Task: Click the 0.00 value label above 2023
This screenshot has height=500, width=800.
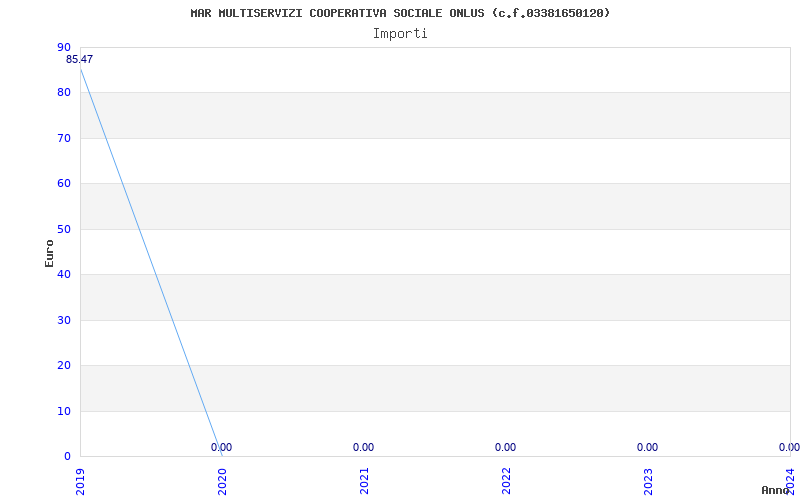Action: tap(647, 447)
